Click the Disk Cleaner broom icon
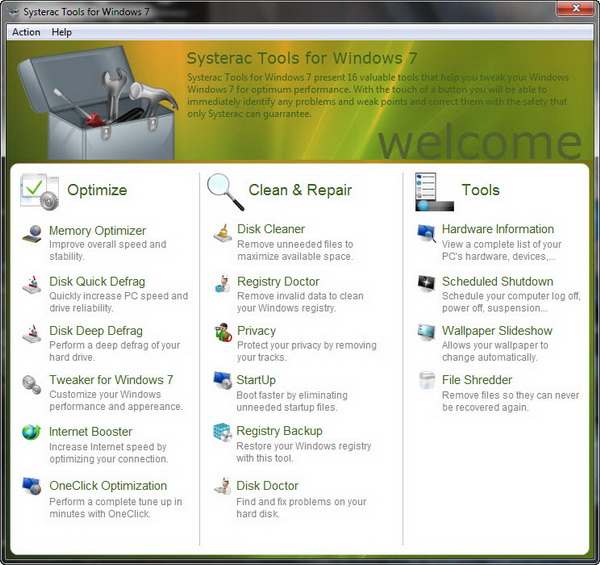 (x=222, y=234)
